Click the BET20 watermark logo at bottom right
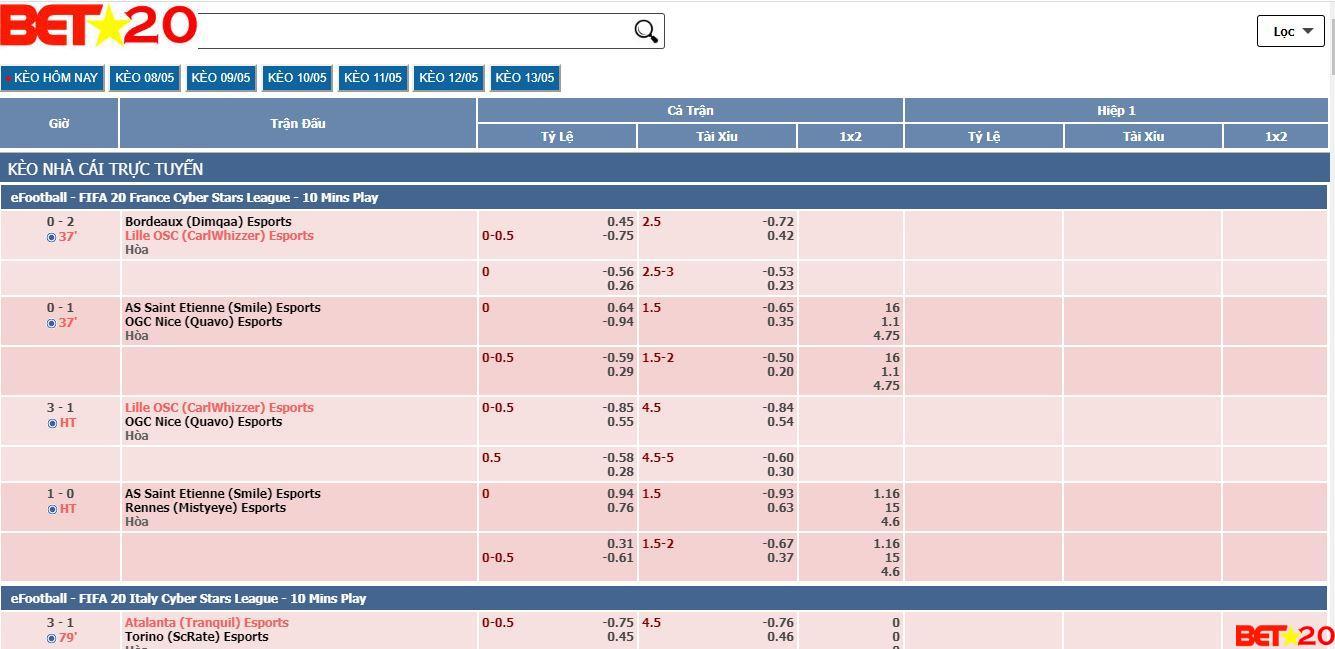This screenshot has width=1335, height=649. click(1284, 636)
